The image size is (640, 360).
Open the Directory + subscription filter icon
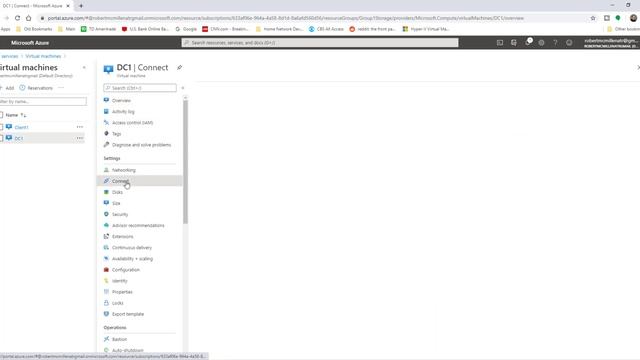click(x=513, y=42)
